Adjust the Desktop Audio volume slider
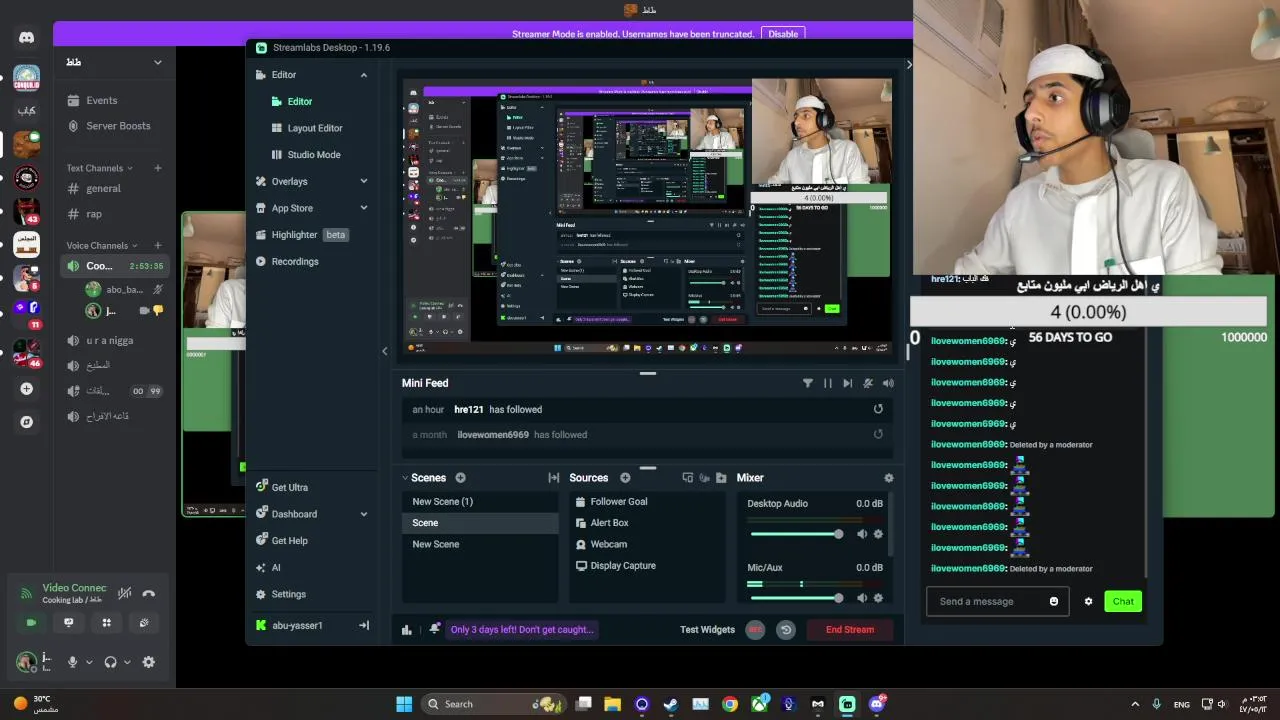 797,534
